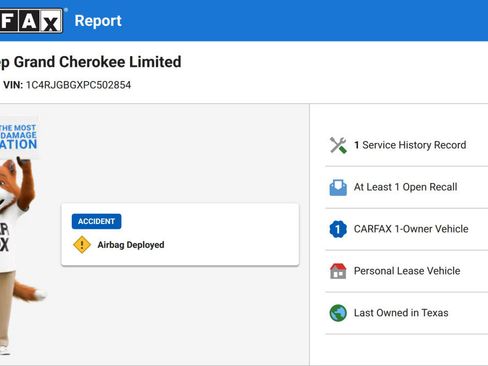
Task: Click the green globe location icon
Action: [x=338, y=313]
